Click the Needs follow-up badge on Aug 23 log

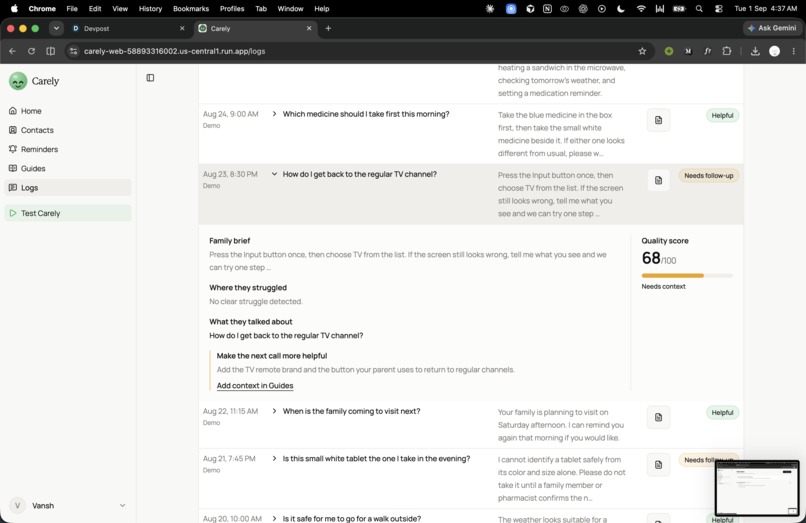(708, 175)
